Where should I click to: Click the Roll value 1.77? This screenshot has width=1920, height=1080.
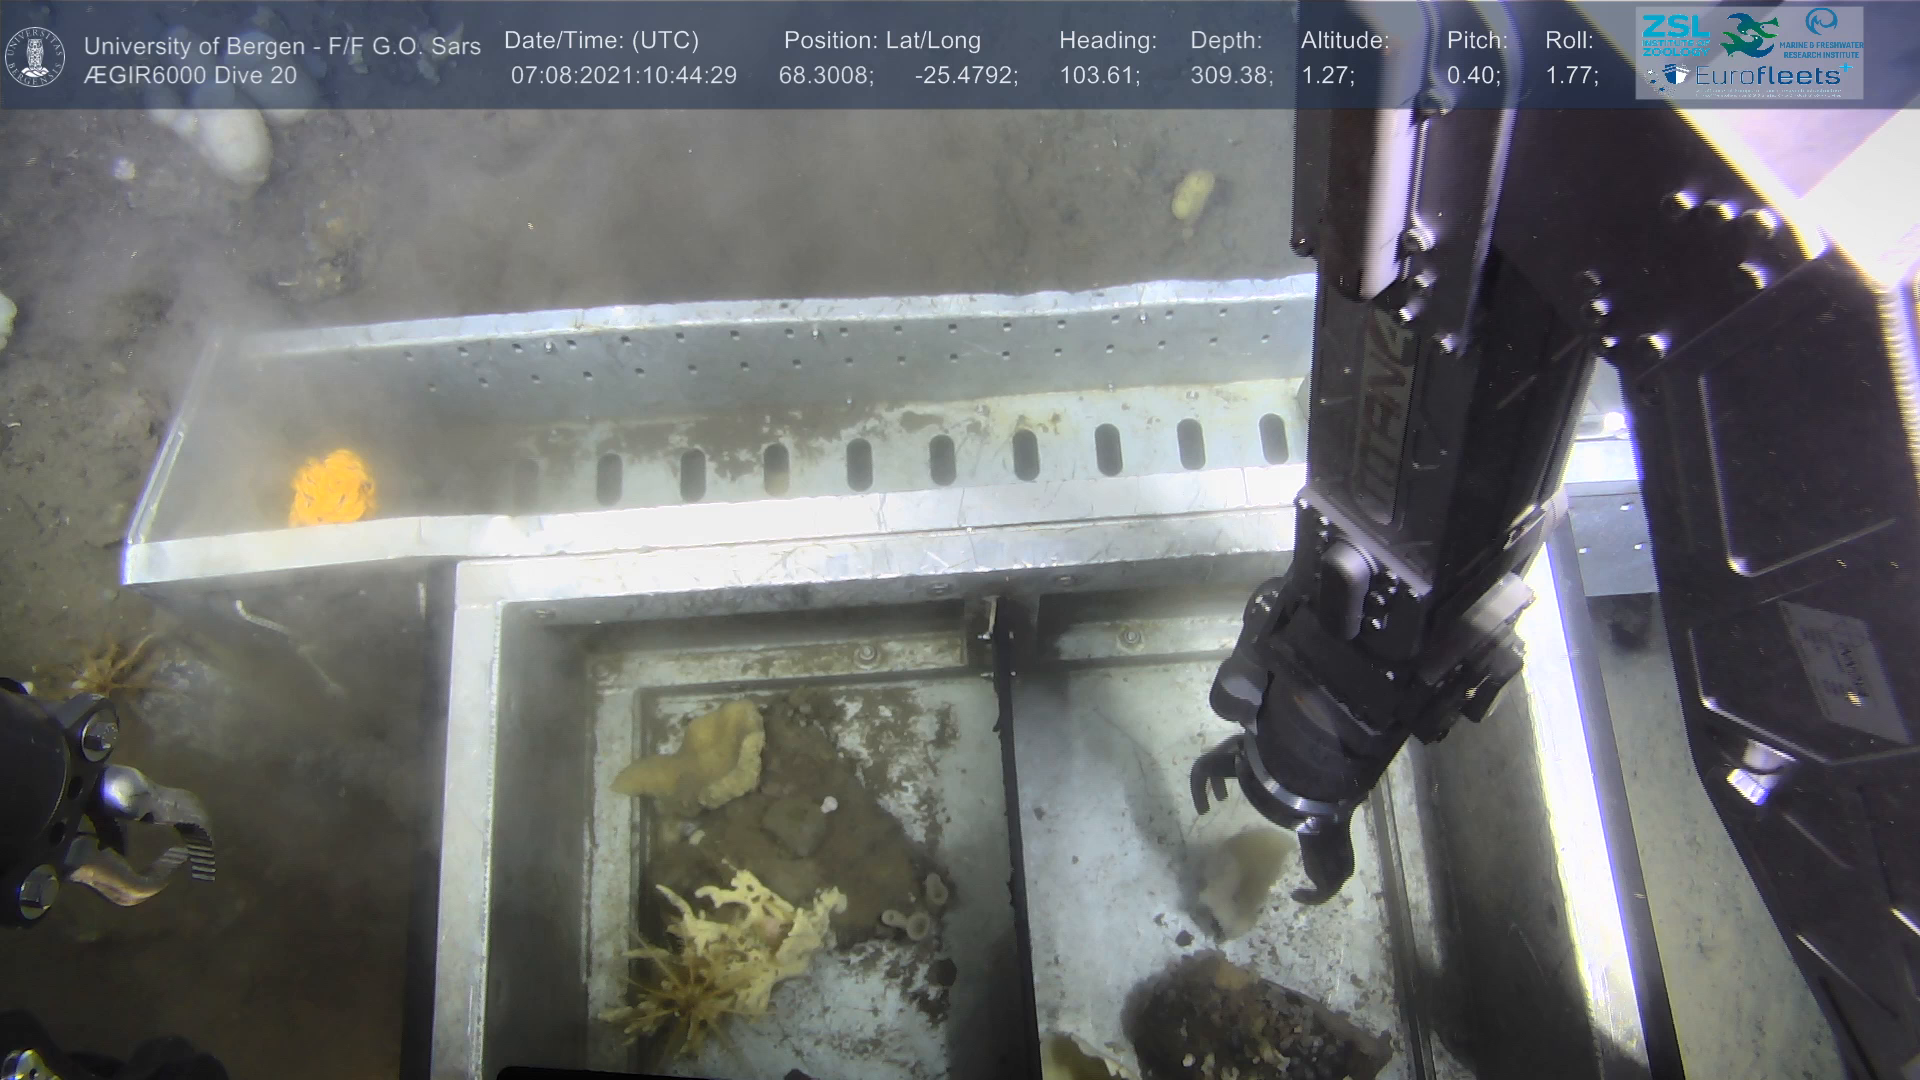coord(1571,76)
